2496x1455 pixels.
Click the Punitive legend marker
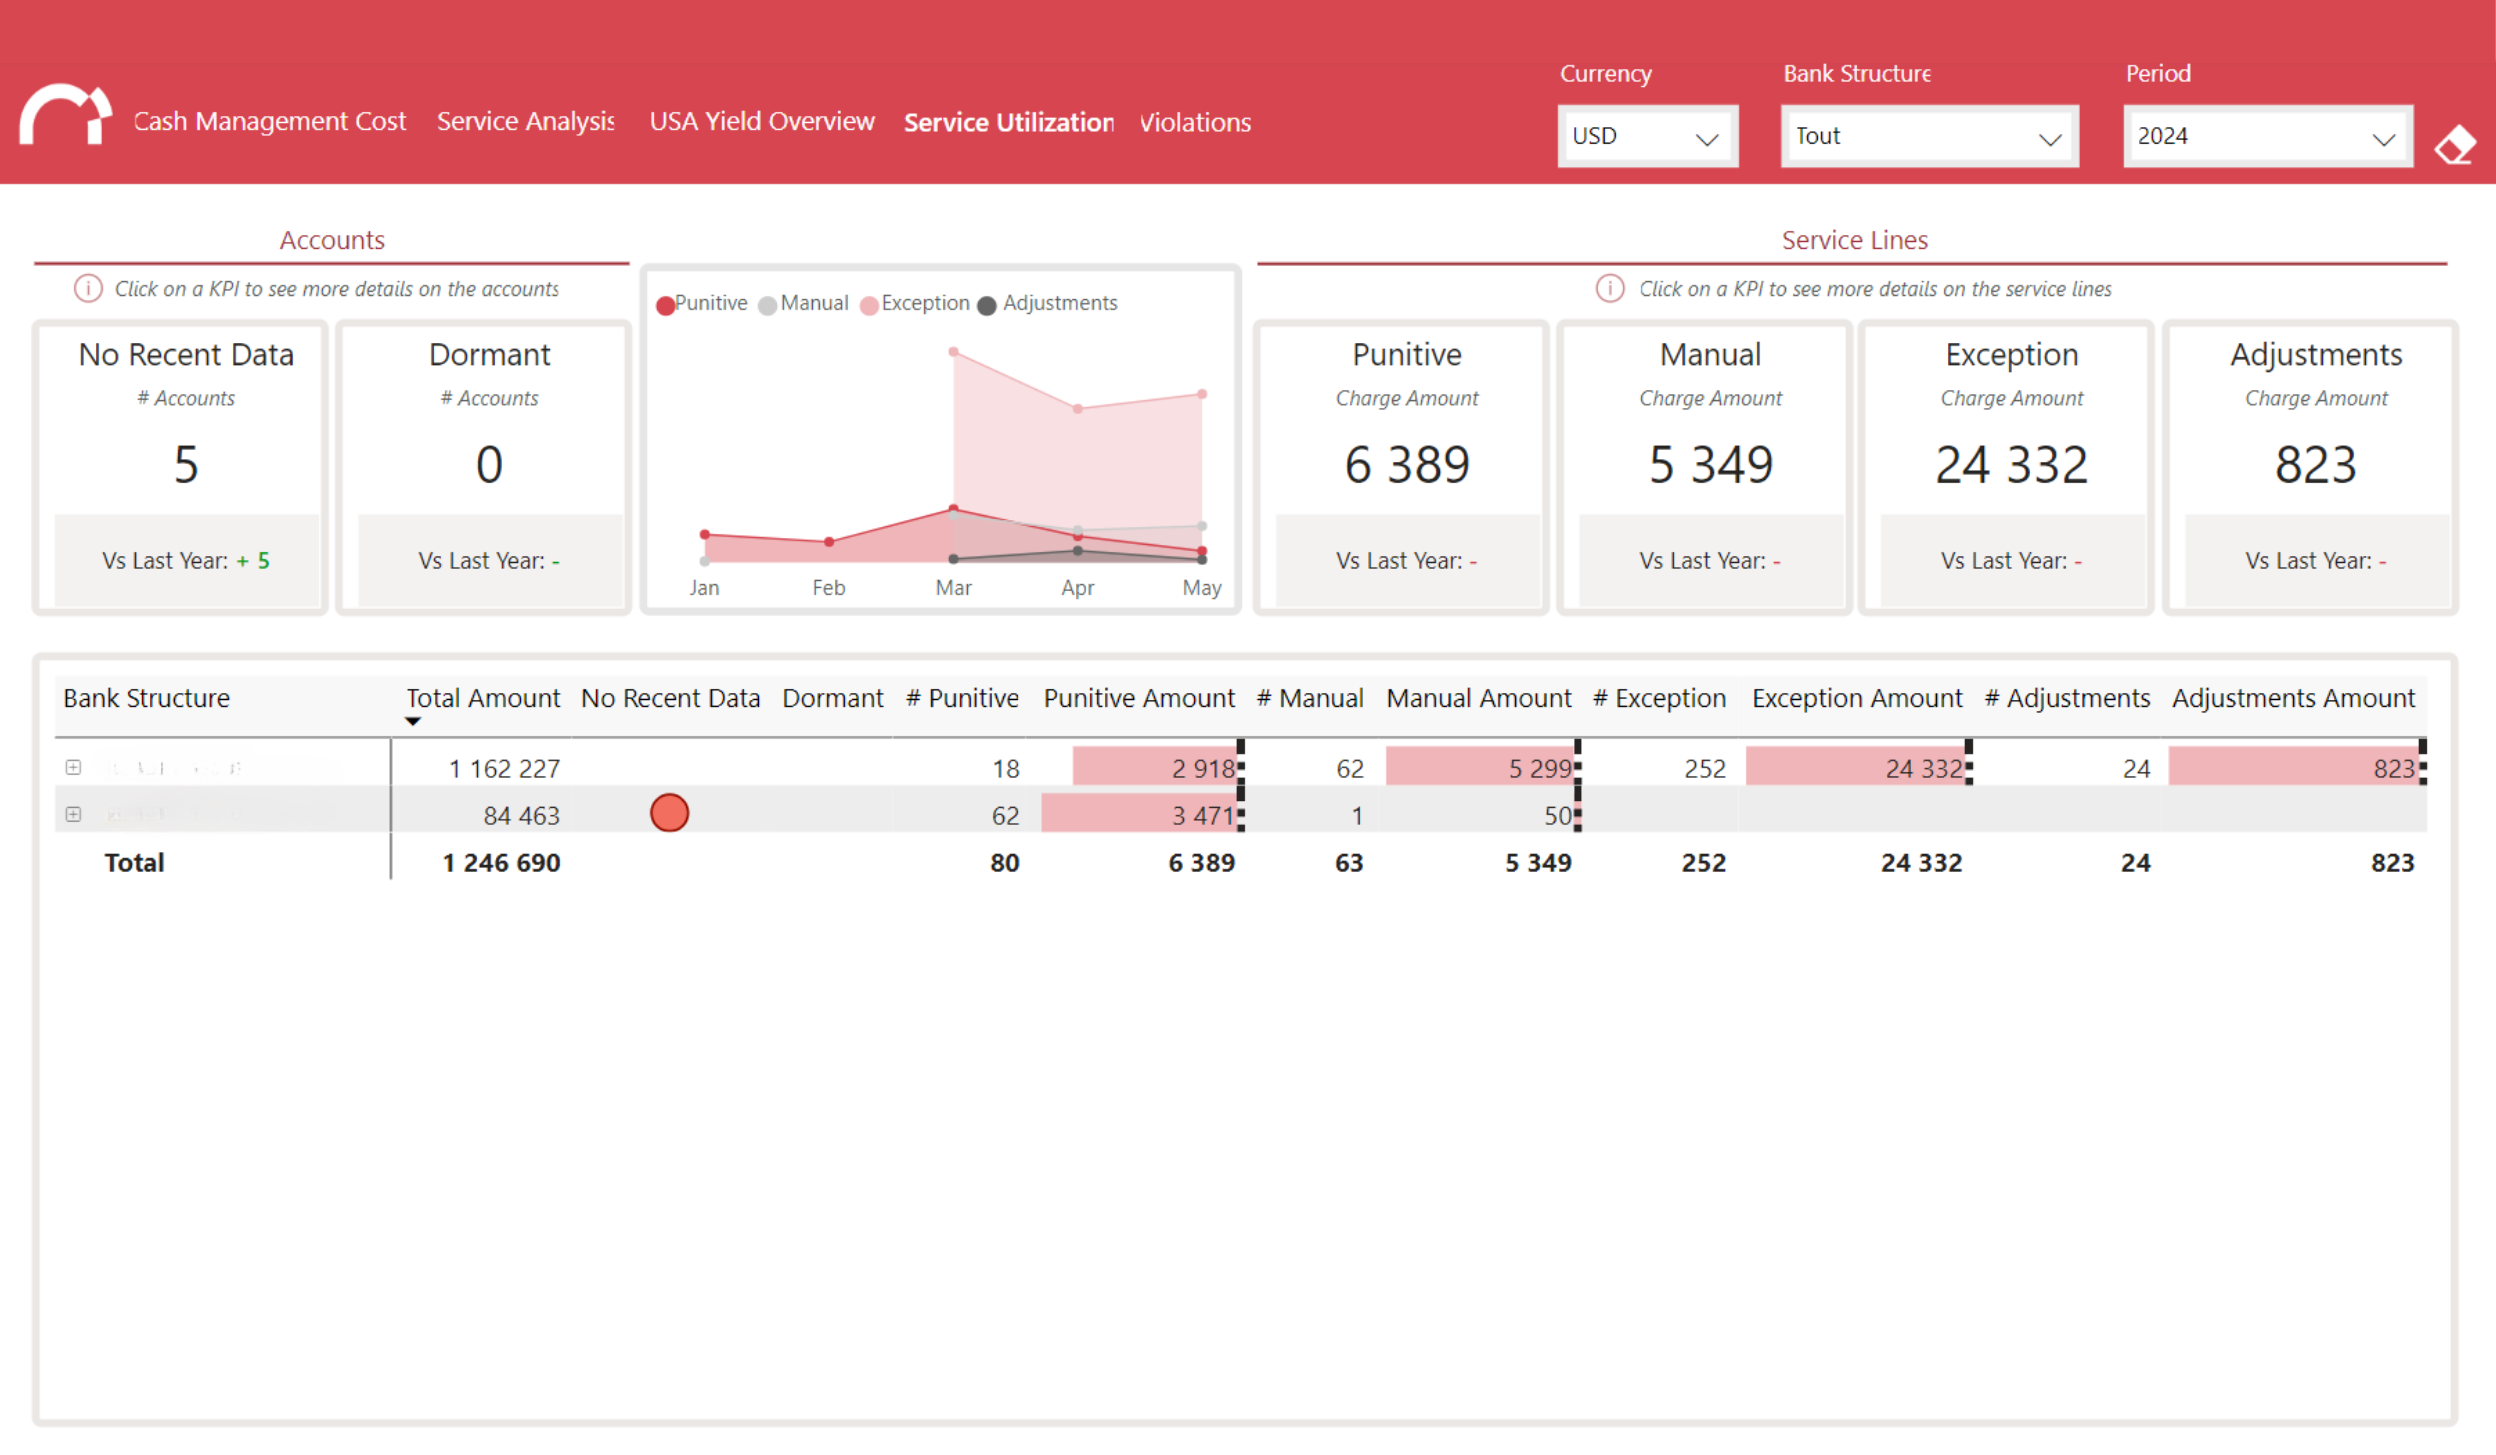click(665, 305)
